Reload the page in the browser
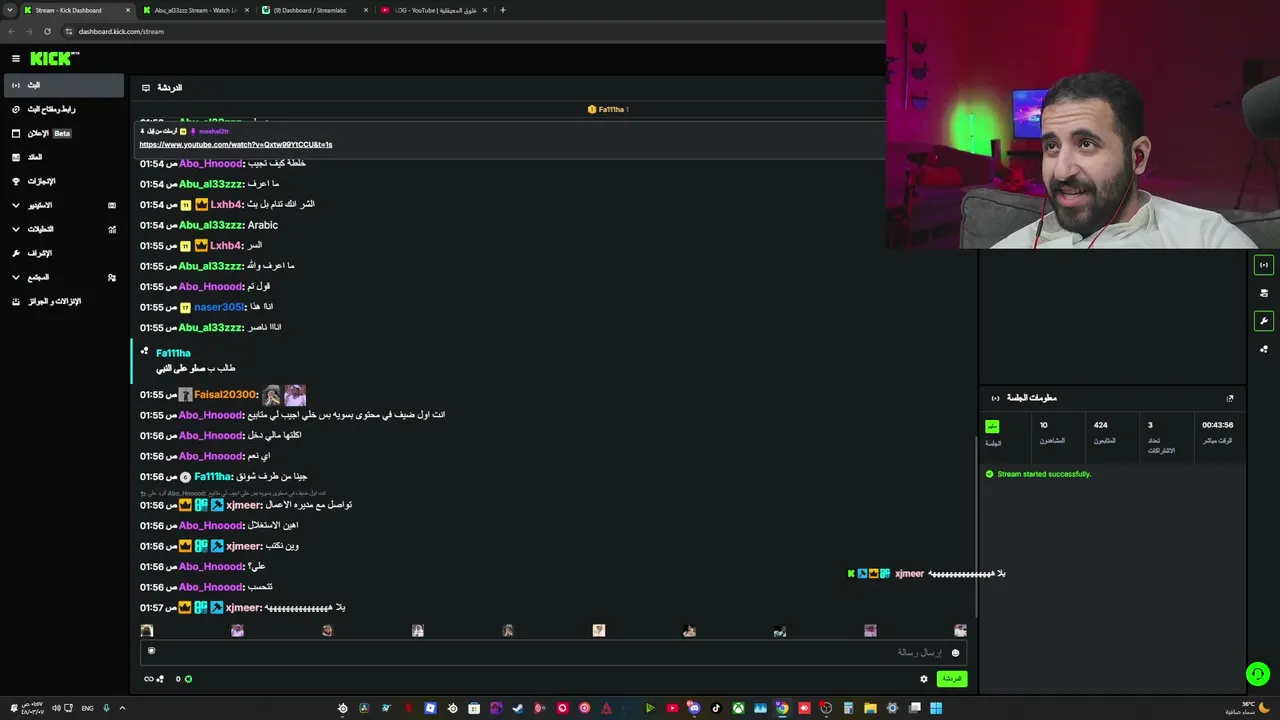 47,31
